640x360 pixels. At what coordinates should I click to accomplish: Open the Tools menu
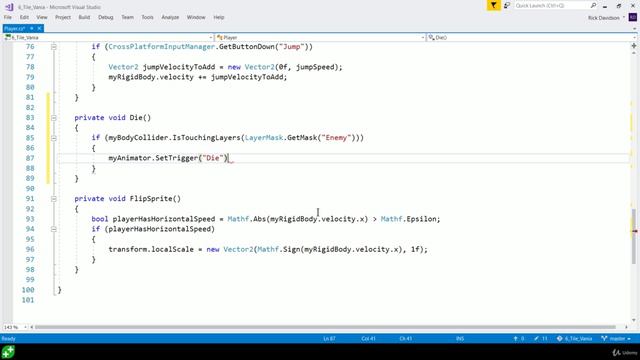pyautogui.click(x=147, y=17)
